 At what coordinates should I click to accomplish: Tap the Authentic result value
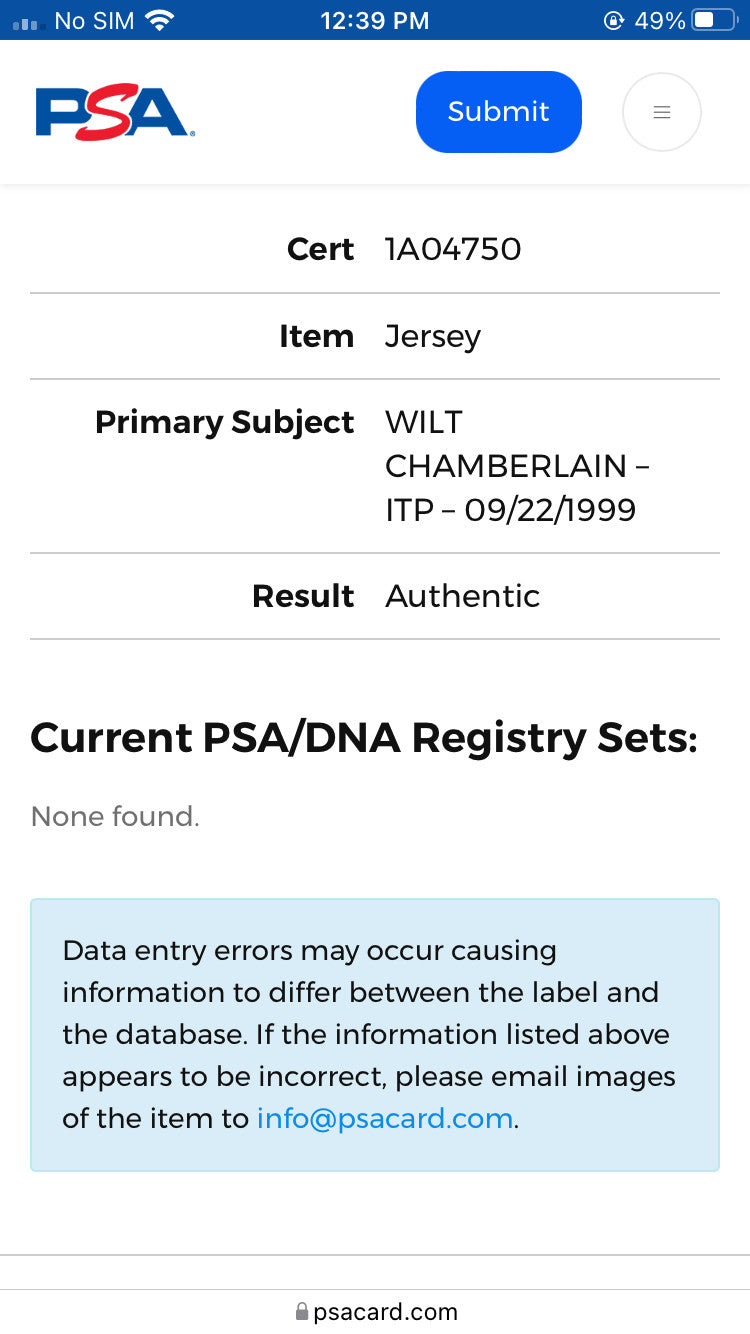coord(463,596)
